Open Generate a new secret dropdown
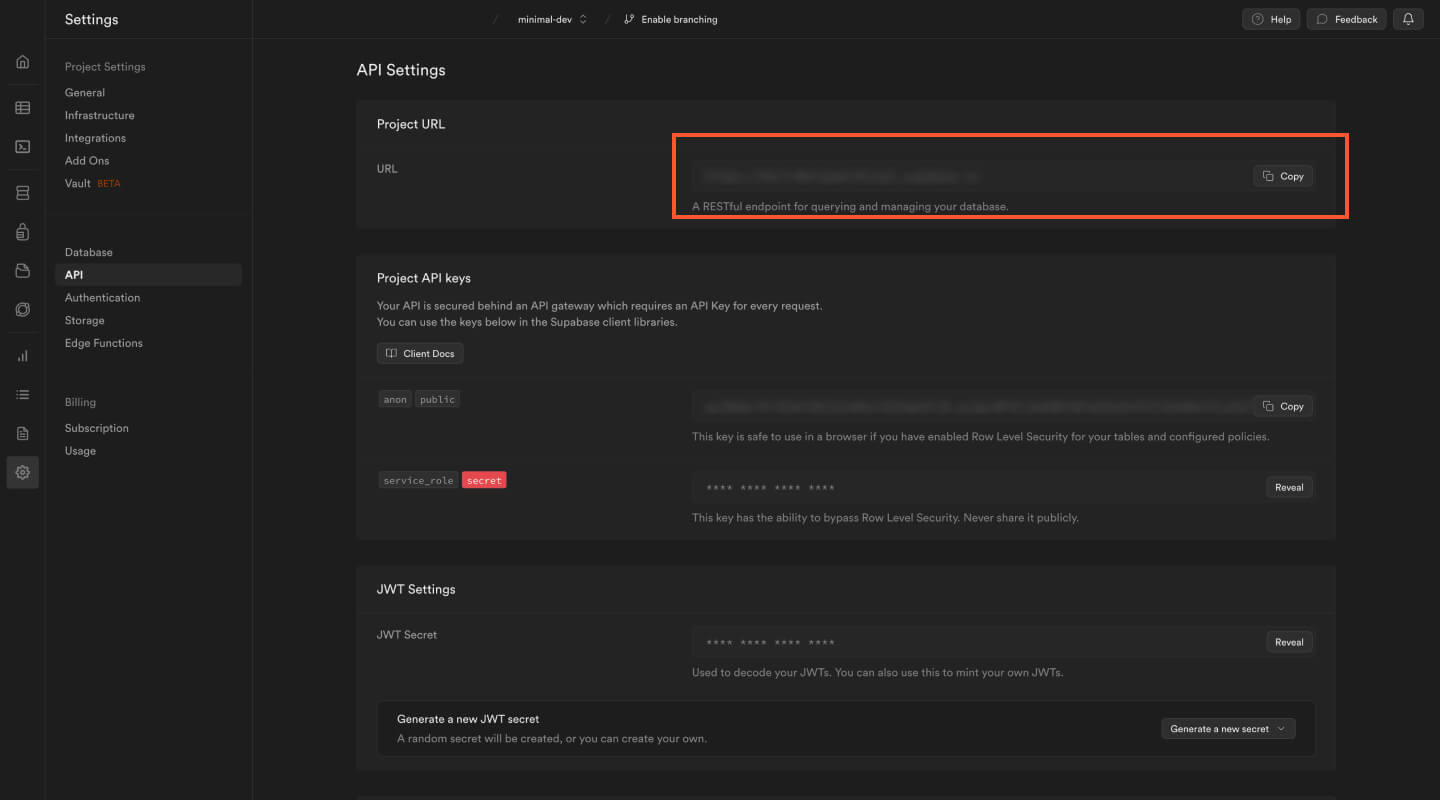 [1228, 729]
